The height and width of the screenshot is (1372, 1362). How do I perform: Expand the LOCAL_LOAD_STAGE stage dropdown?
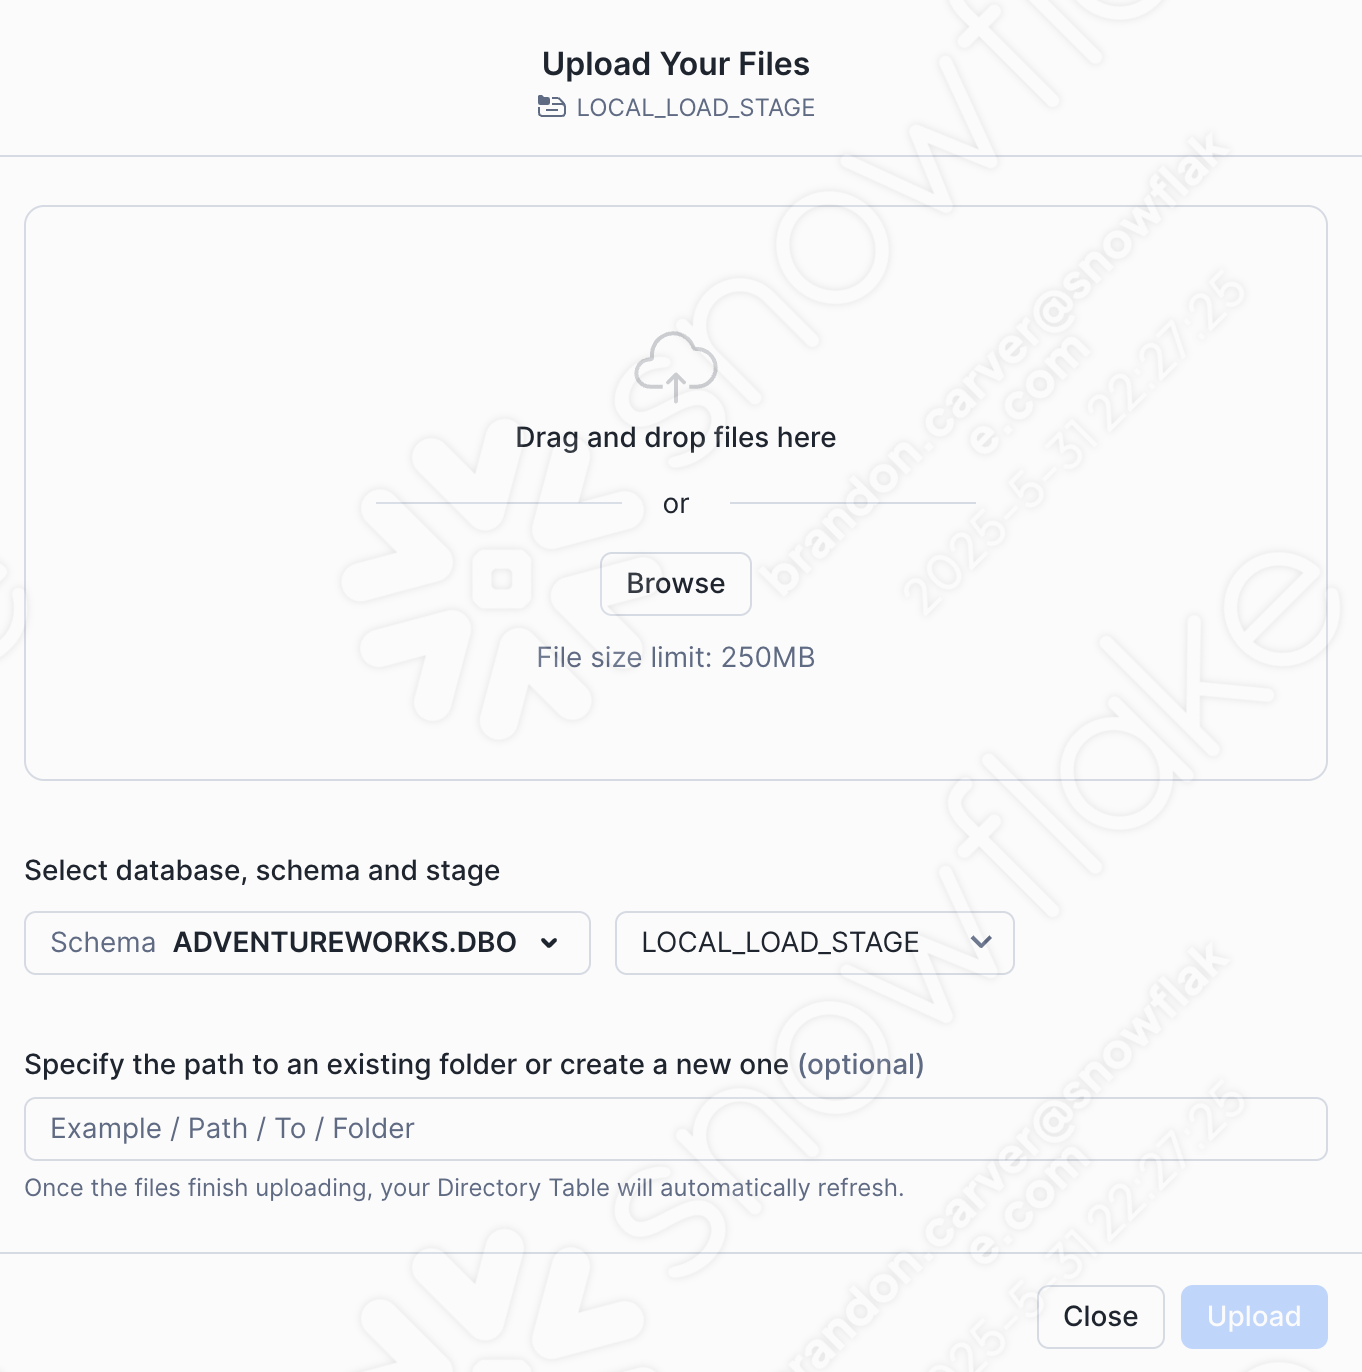[x=813, y=942]
